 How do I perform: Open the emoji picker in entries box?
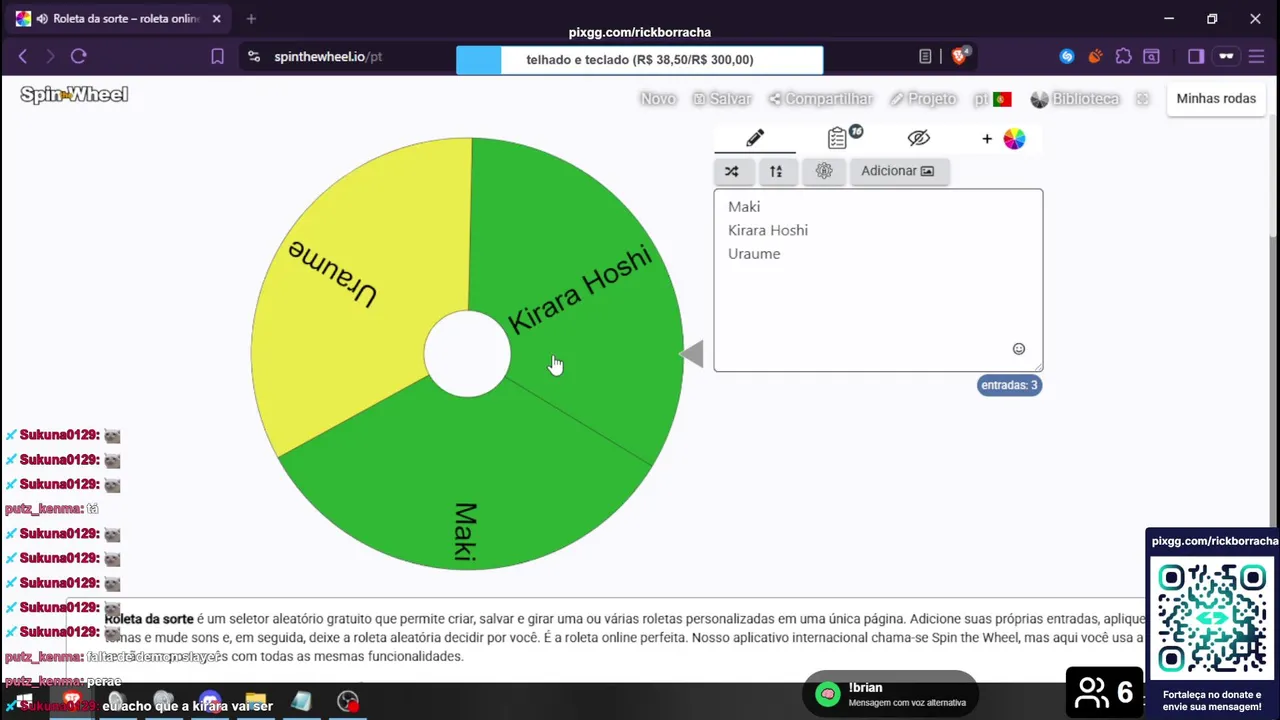point(1019,349)
